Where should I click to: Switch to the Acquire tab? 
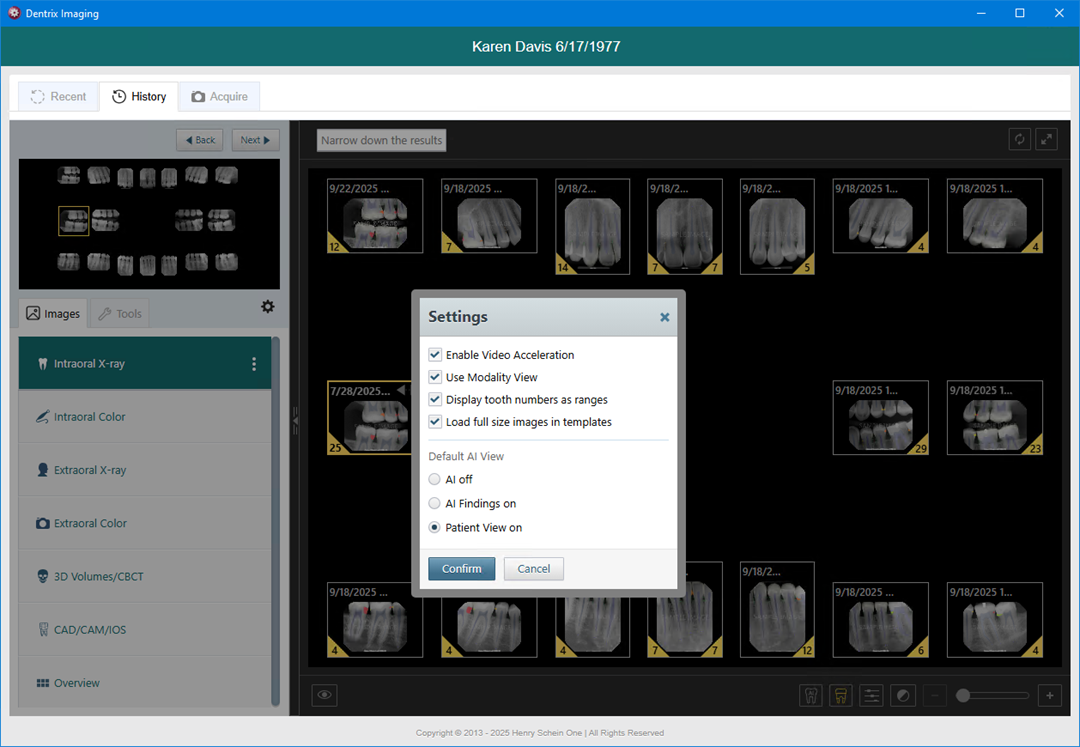tap(219, 97)
